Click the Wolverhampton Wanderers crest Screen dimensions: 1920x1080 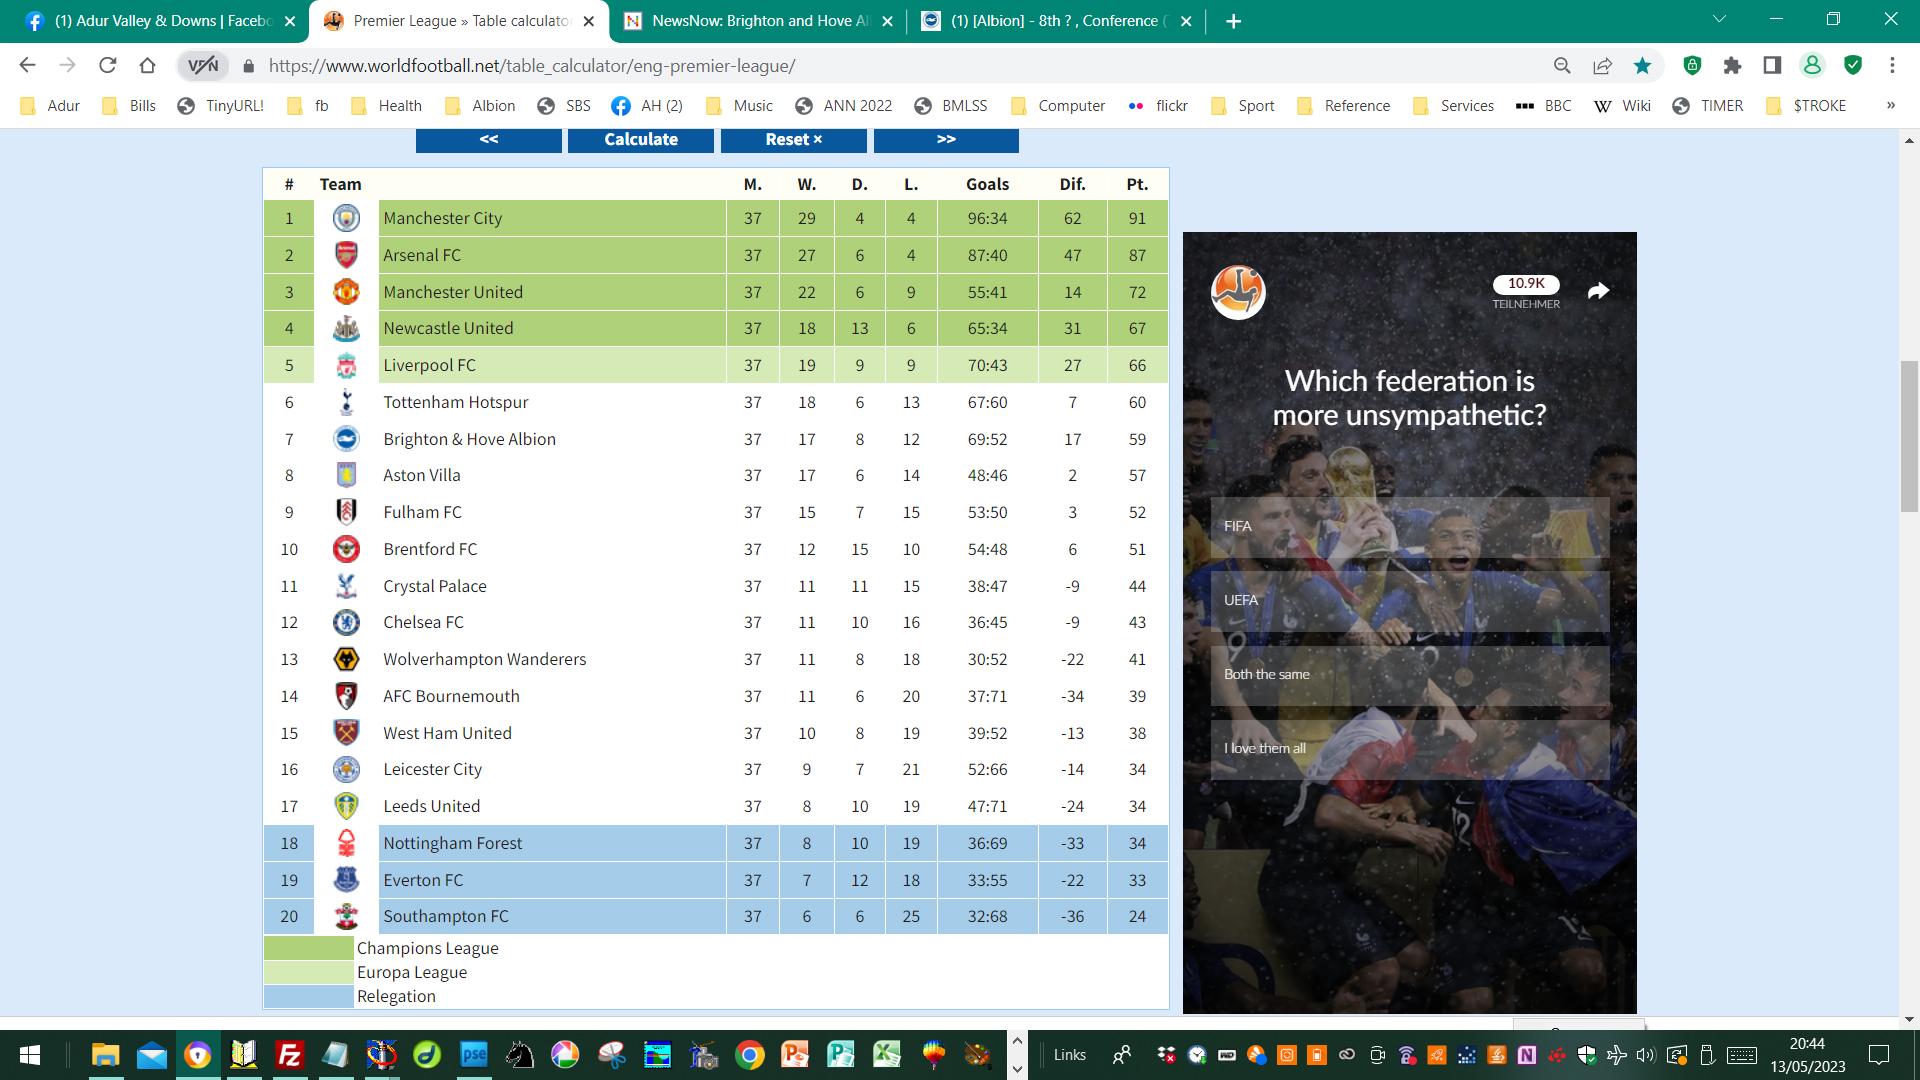click(346, 659)
